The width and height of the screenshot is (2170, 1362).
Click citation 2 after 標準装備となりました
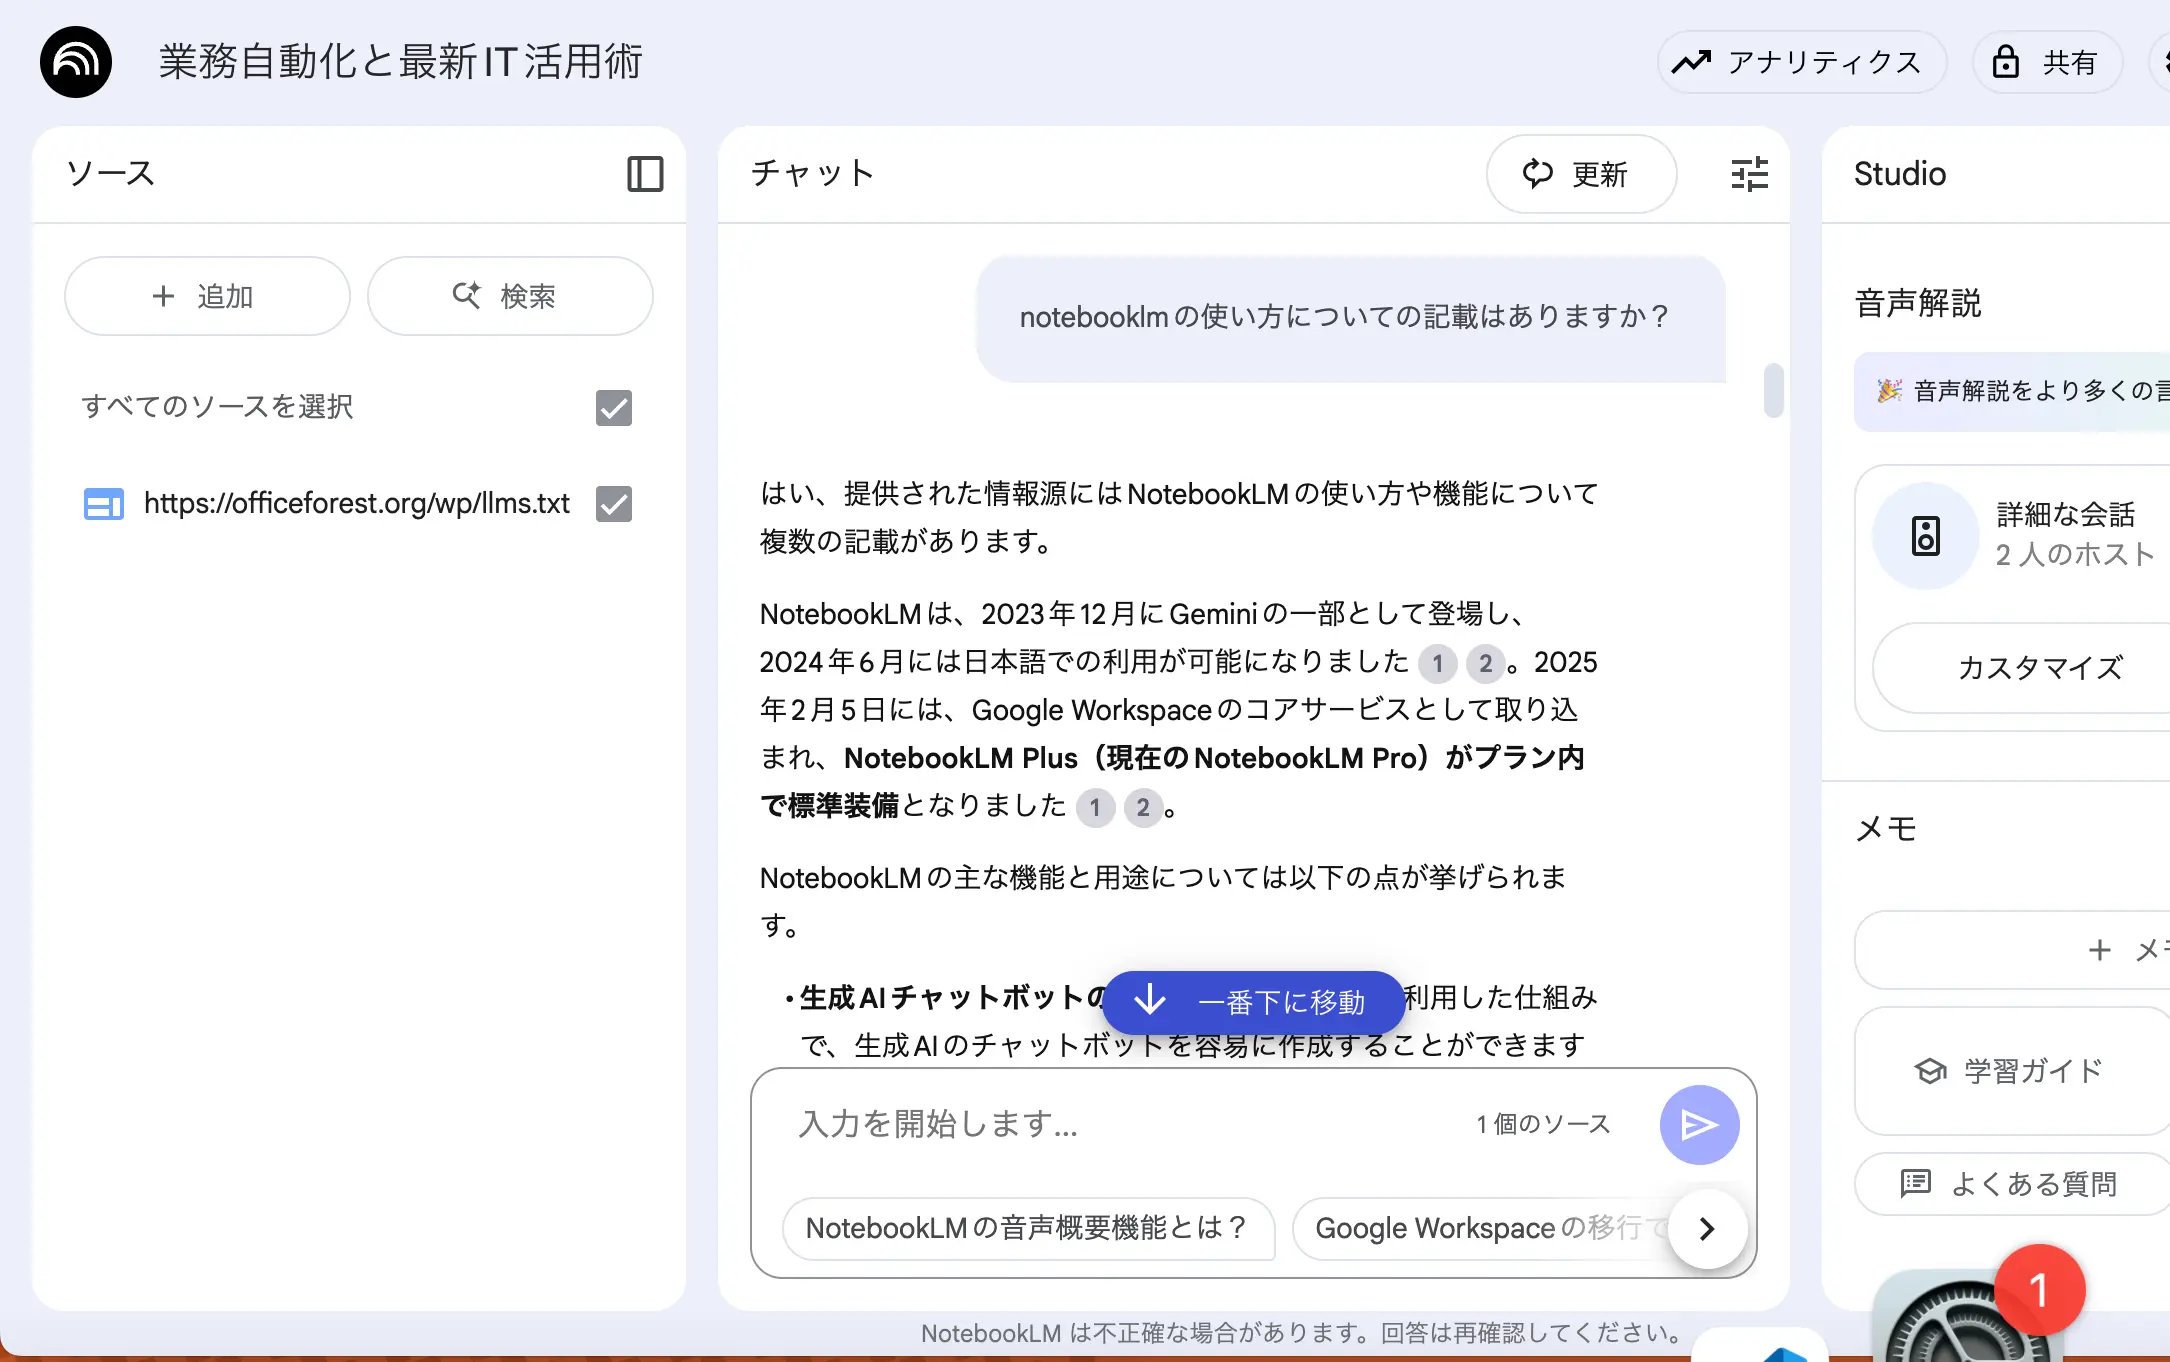click(1143, 807)
